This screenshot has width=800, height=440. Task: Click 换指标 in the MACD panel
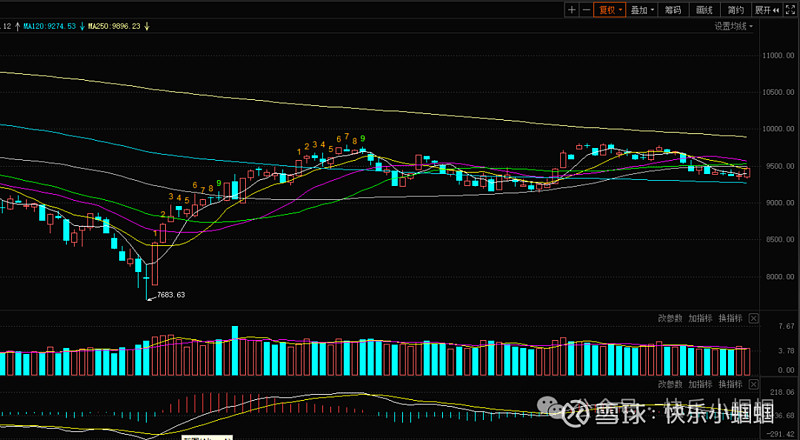tap(730, 384)
